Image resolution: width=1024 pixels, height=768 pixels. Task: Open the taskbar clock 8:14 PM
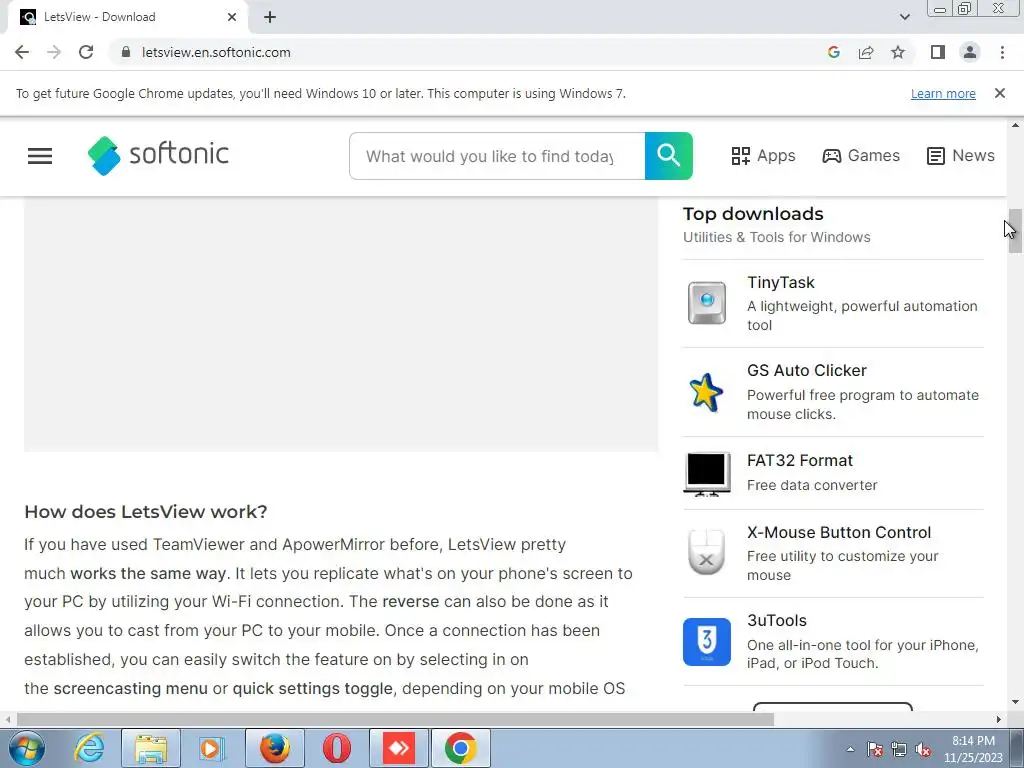point(973,749)
